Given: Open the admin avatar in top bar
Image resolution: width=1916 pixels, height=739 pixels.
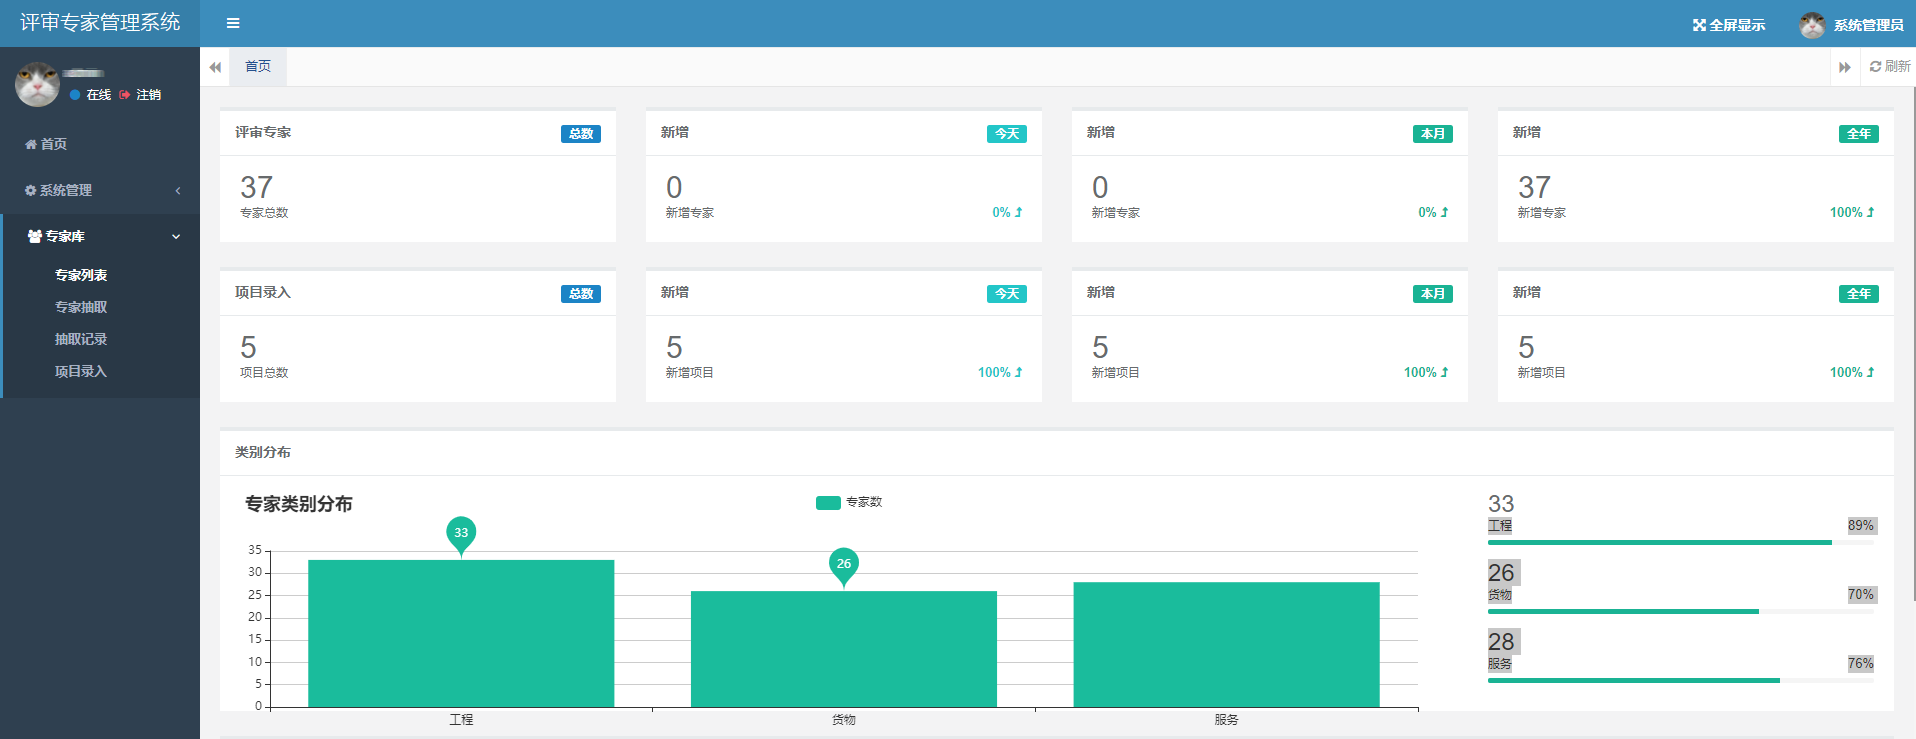Looking at the screenshot, I should click(x=1812, y=25).
